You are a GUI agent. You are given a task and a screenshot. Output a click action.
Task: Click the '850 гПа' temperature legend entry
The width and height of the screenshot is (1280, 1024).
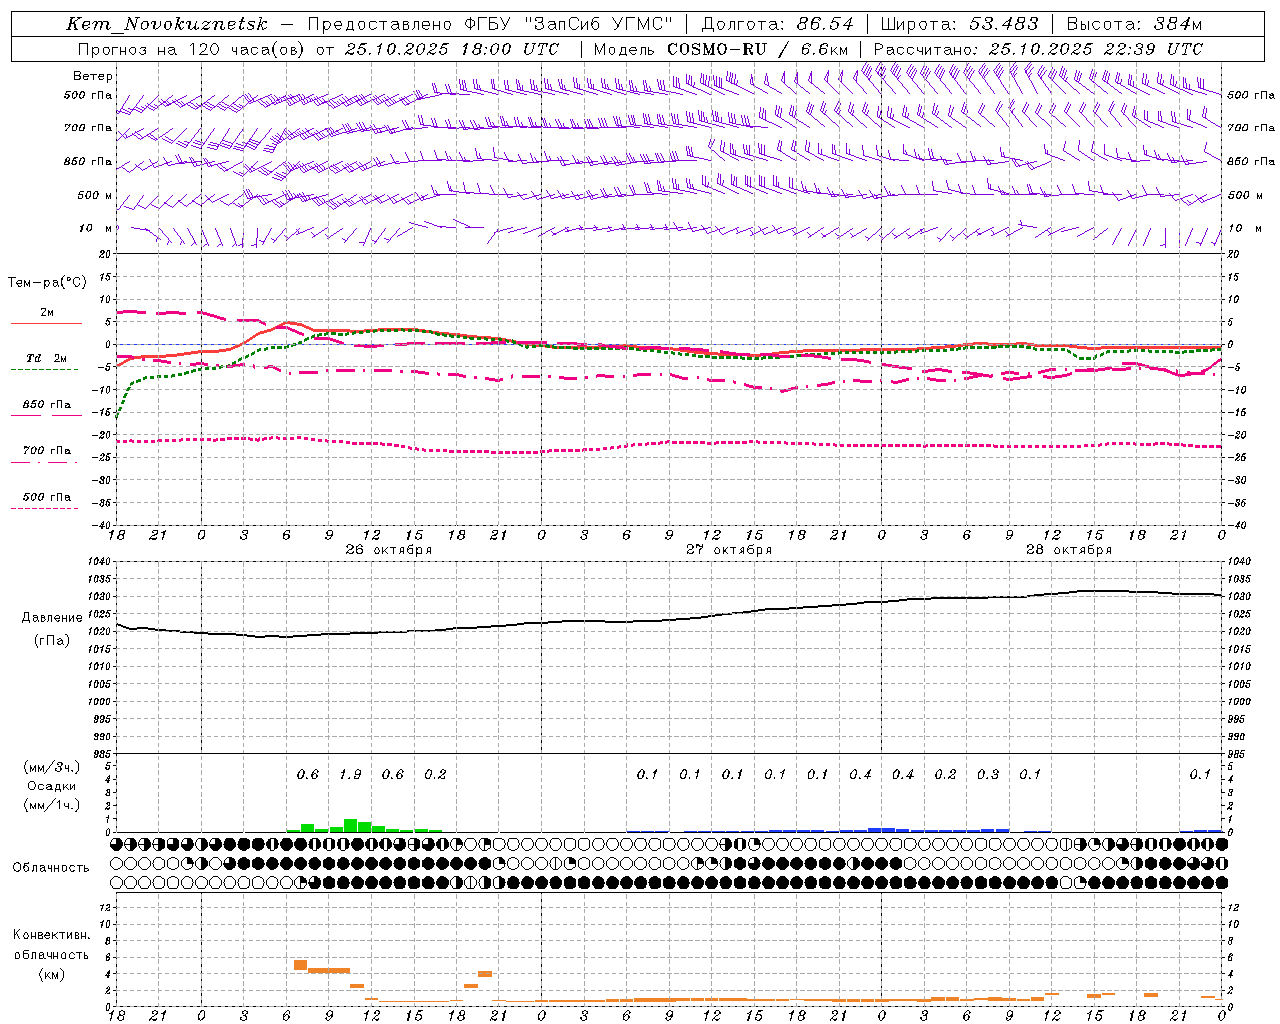(x=47, y=405)
